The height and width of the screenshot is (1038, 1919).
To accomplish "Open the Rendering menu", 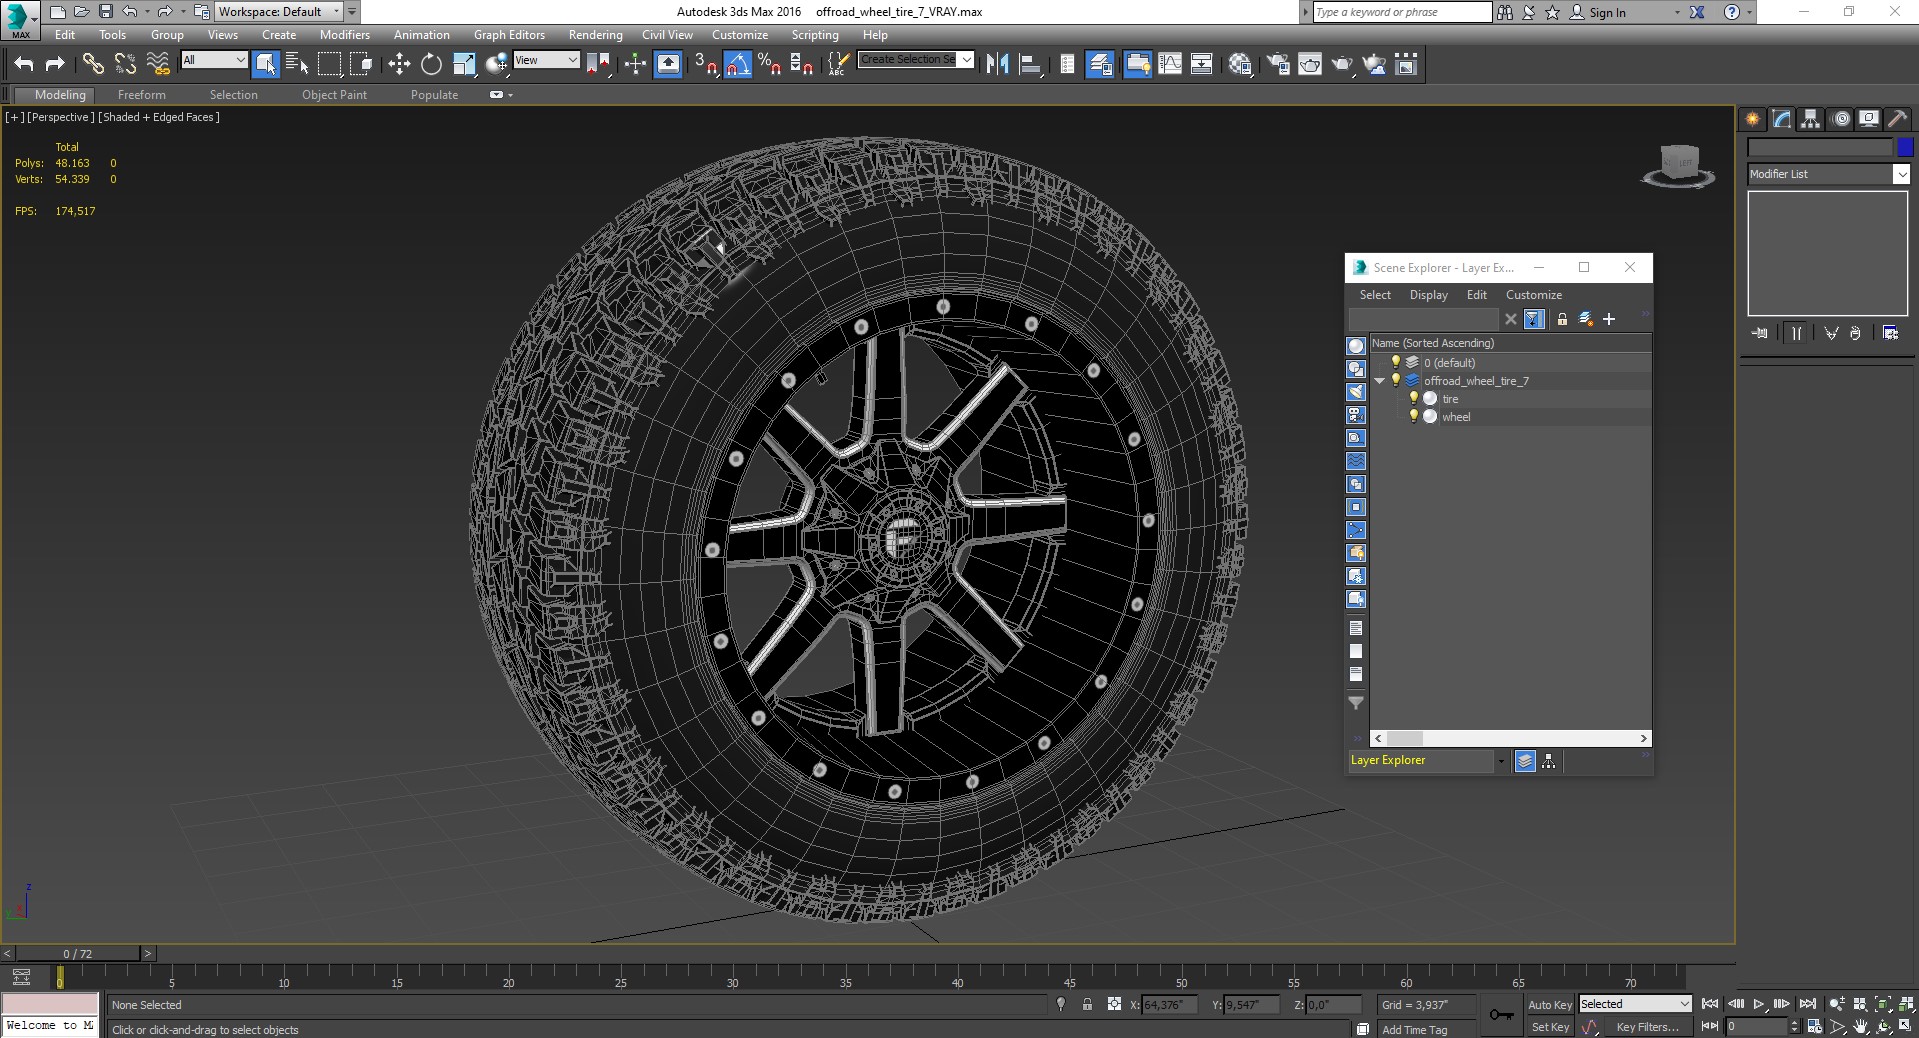I will 595,35.
